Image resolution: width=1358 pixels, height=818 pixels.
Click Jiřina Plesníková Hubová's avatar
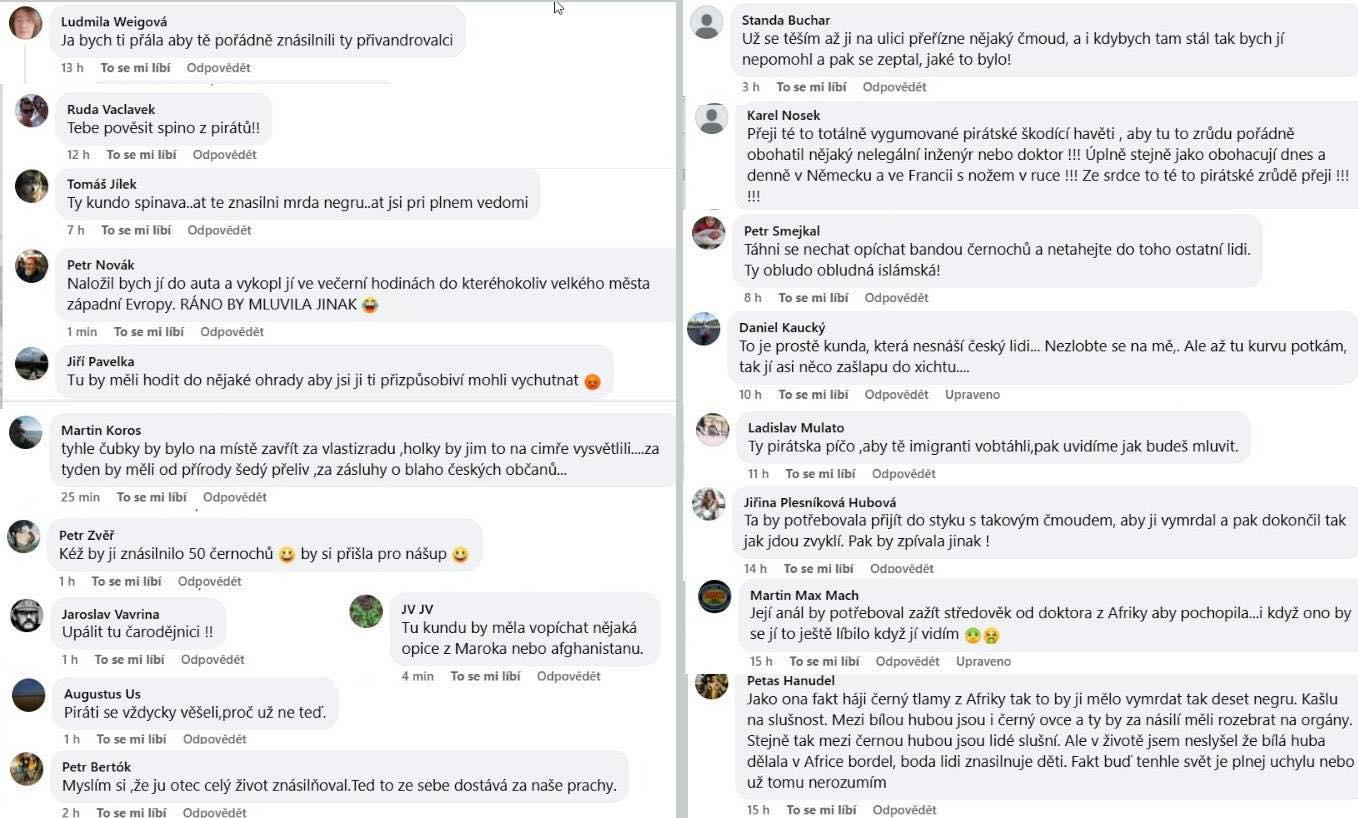[x=709, y=504]
